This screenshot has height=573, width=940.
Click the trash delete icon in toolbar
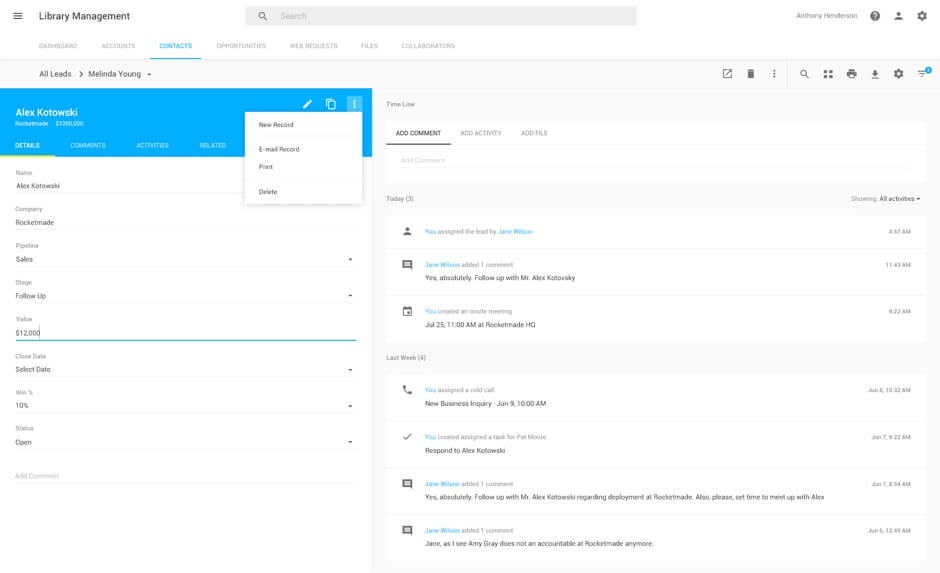751,74
